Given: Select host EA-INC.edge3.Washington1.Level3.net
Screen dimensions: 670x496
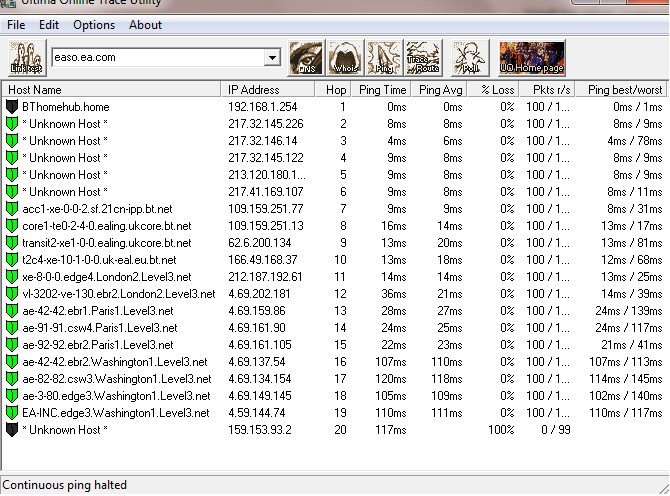Looking at the screenshot, I should [x=116, y=413].
